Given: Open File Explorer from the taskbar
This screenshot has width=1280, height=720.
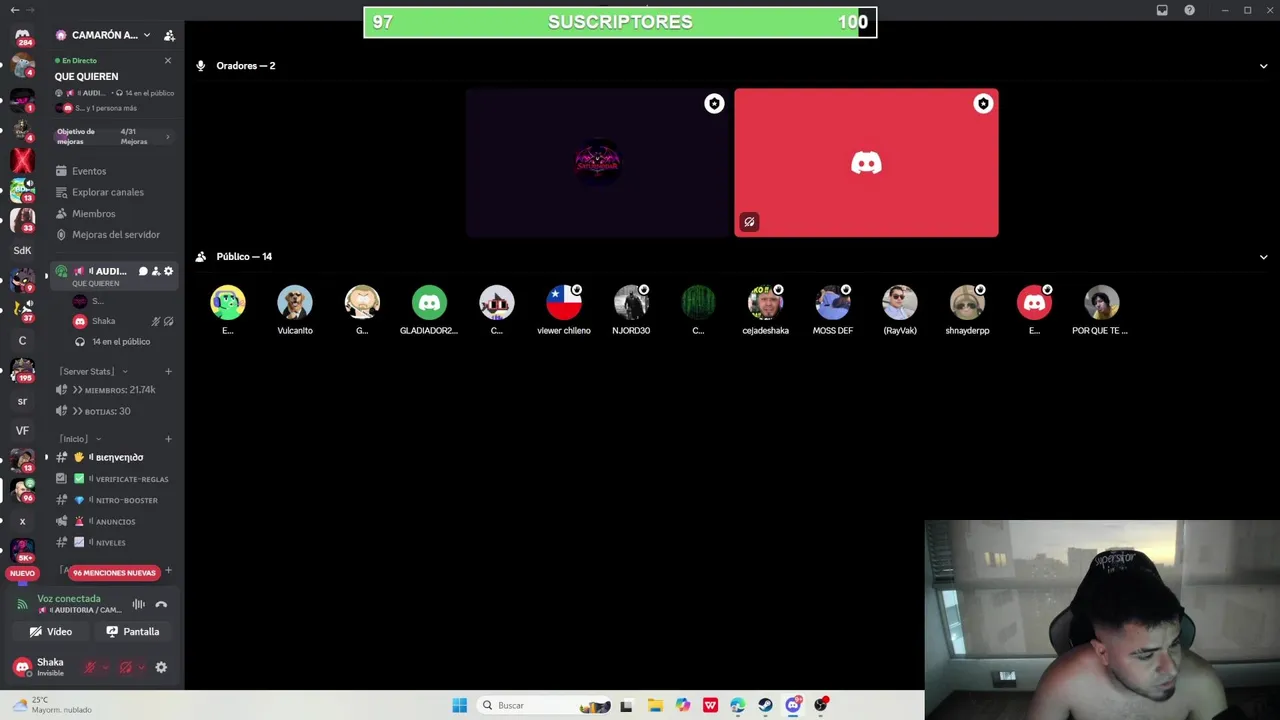Looking at the screenshot, I should (654, 705).
